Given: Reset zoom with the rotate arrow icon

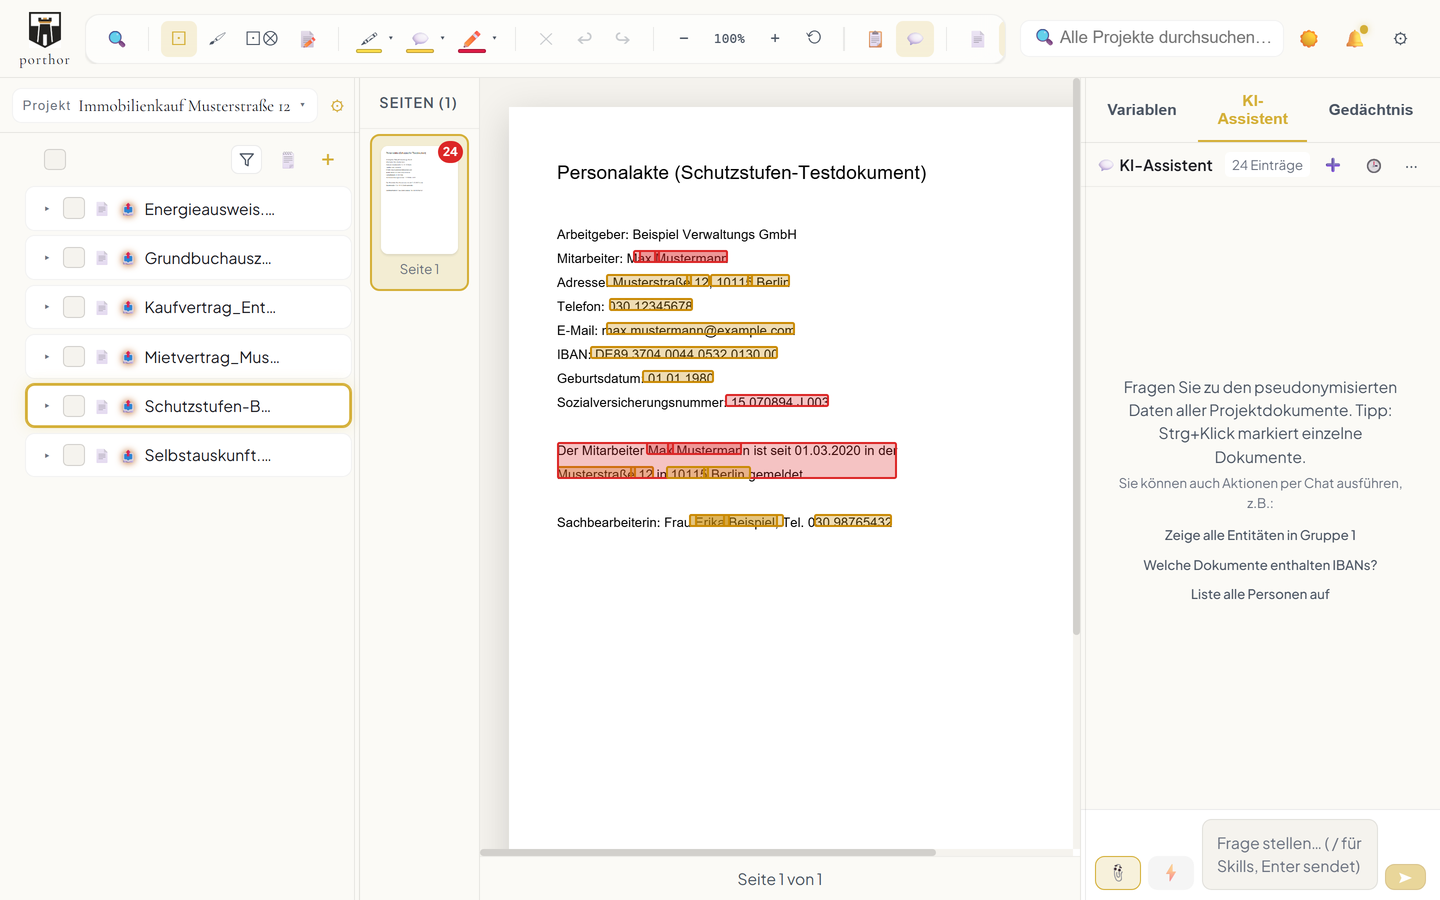Looking at the screenshot, I should pos(814,38).
